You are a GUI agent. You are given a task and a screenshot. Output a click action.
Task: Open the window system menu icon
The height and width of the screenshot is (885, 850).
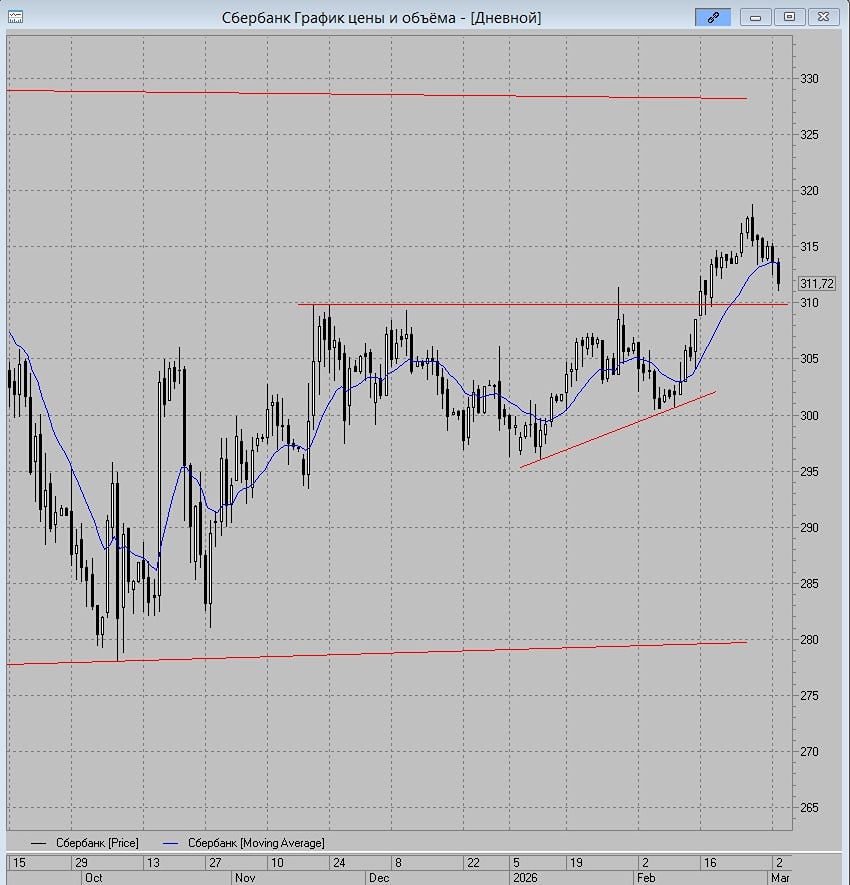pyautogui.click(x=16, y=17)
